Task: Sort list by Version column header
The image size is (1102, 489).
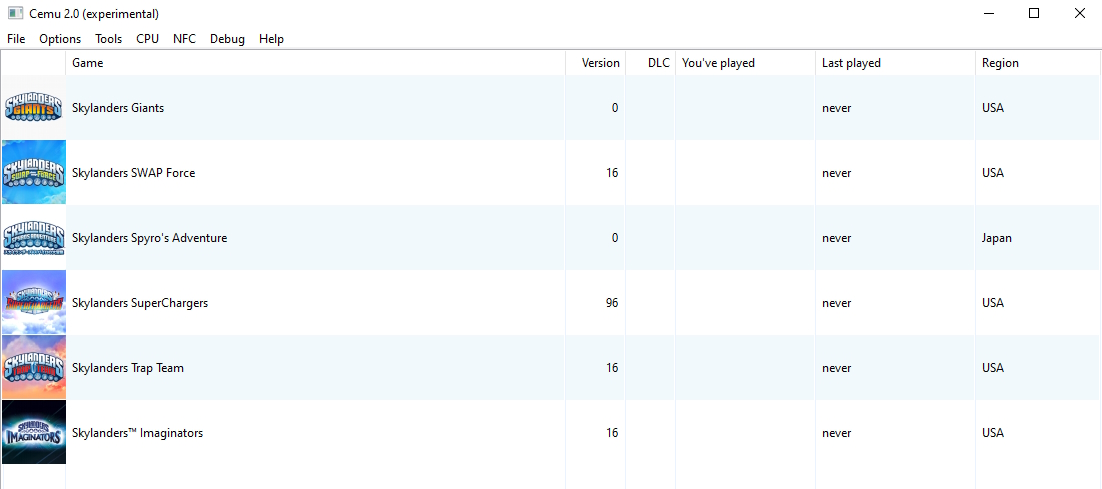Action: (595, 63)
